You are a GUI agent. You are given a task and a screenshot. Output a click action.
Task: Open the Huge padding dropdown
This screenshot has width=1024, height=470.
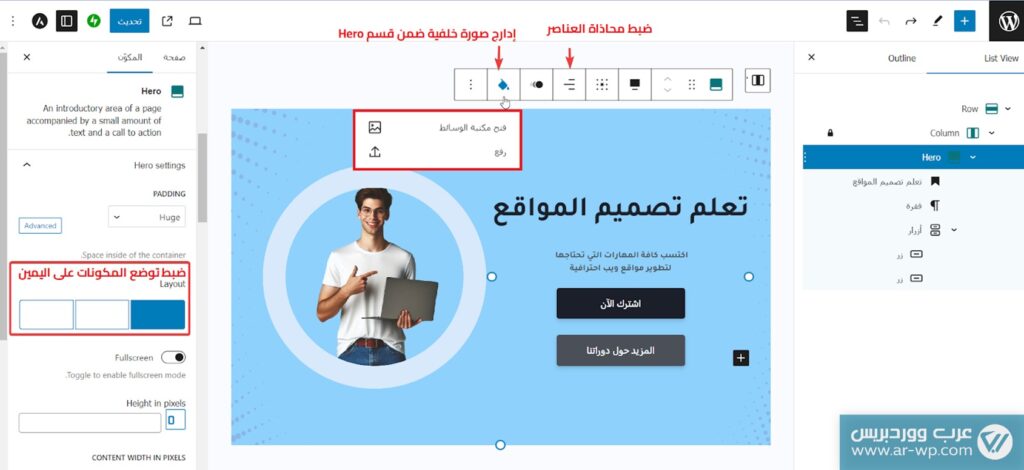click(x=147, y=217)
